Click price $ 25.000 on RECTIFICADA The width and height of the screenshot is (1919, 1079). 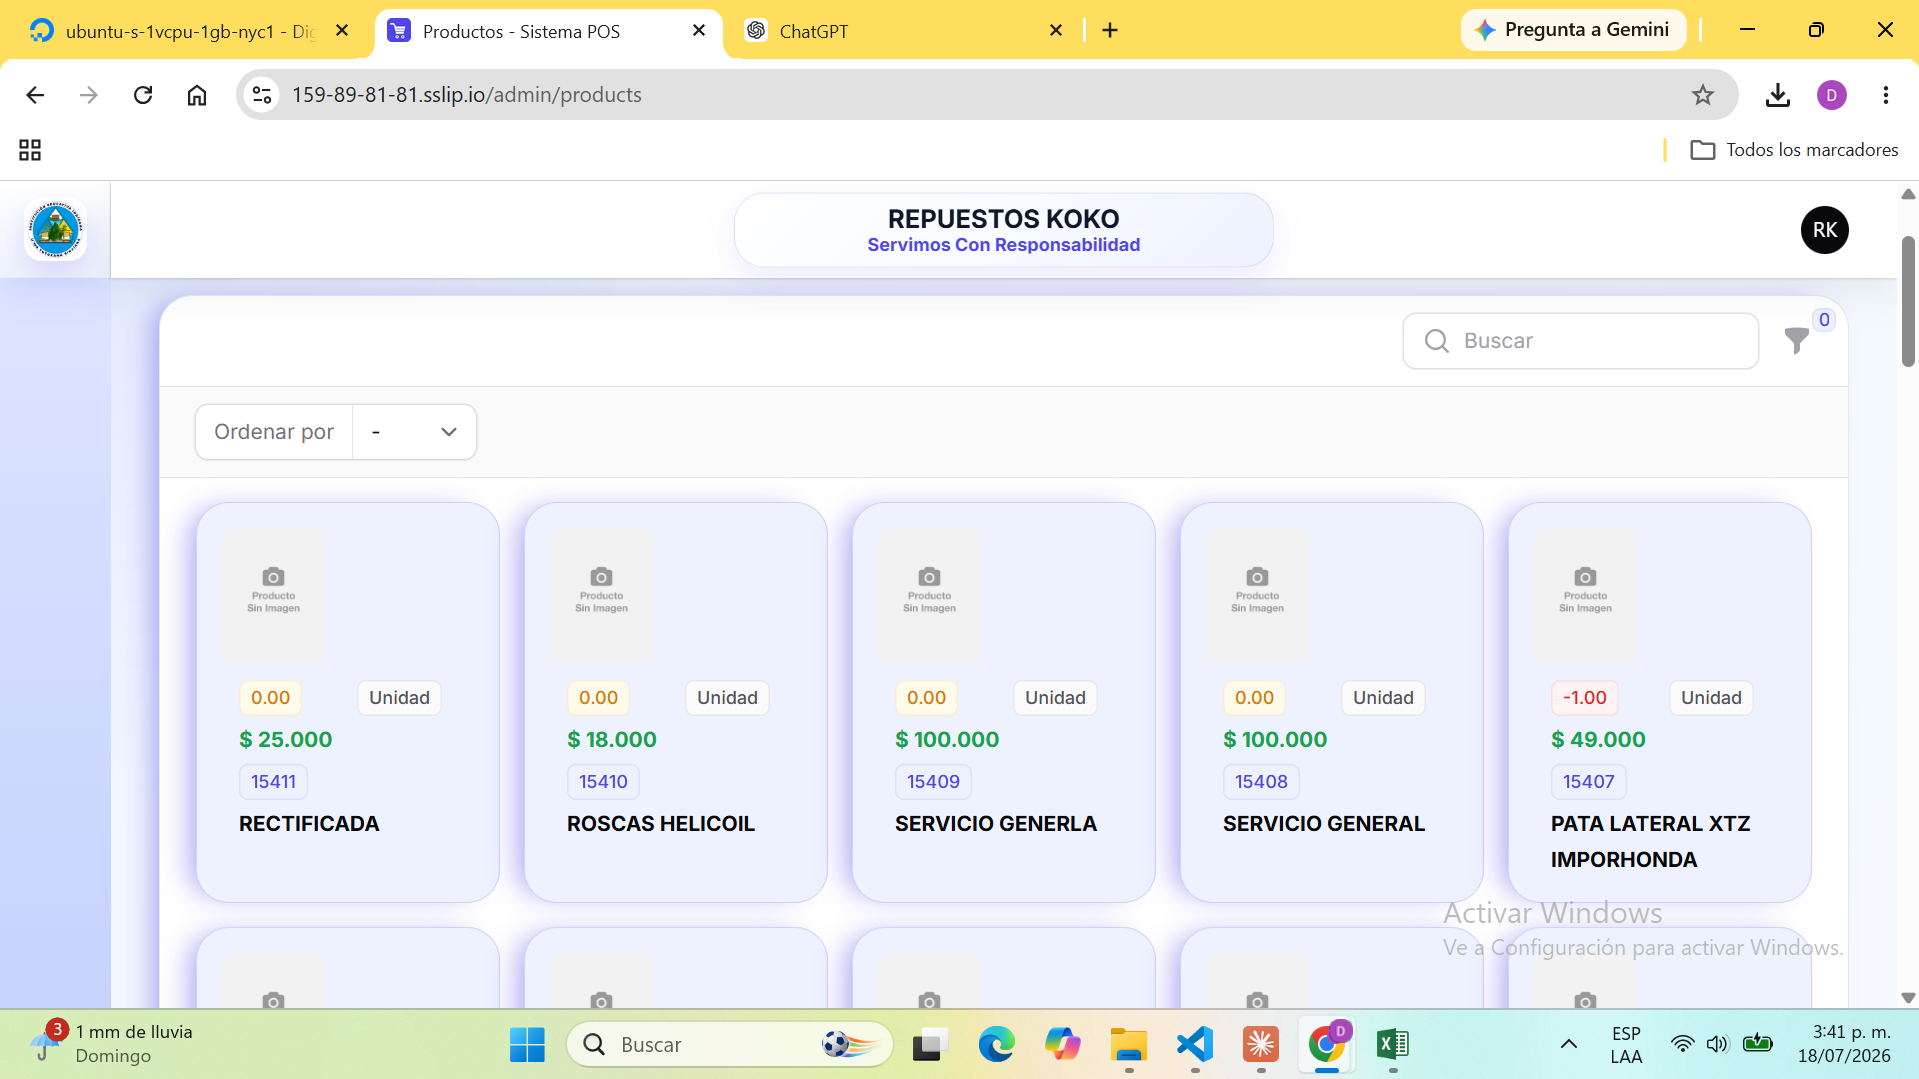285,740
